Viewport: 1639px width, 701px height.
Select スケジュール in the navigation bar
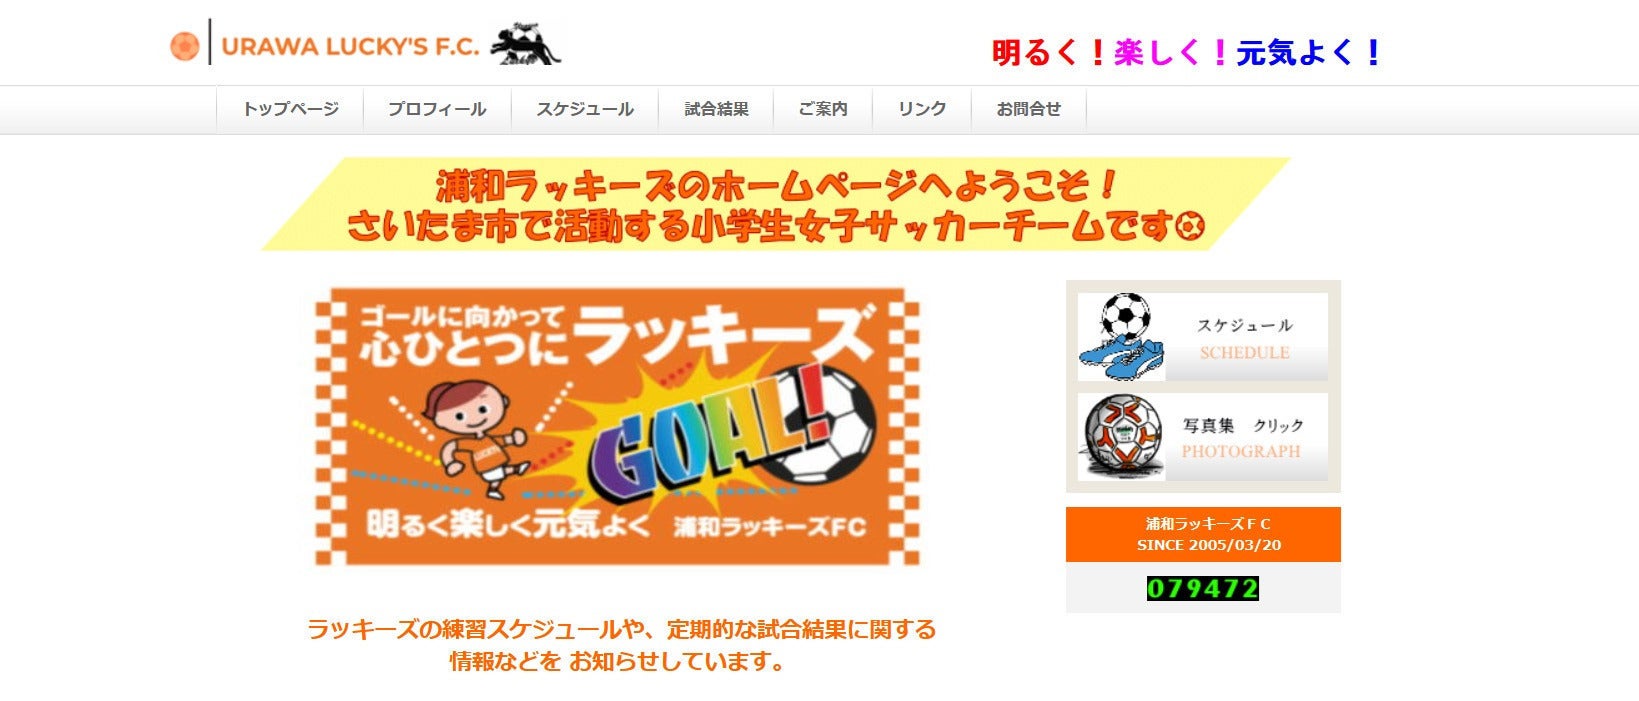pos(585,109)
